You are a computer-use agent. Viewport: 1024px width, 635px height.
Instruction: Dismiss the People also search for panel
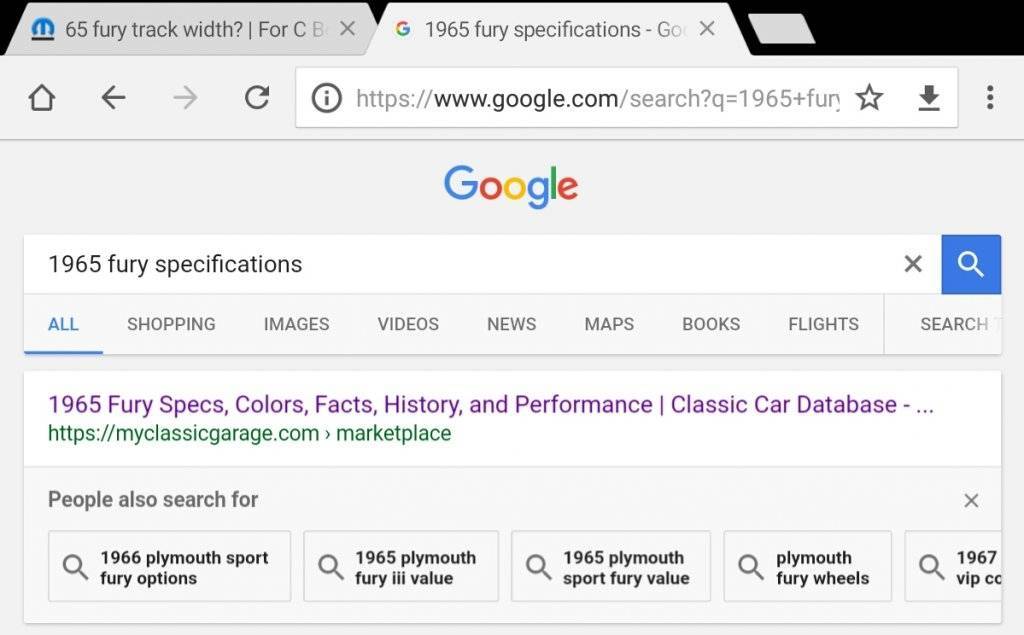pyautogui.click(x=971, y=500)
